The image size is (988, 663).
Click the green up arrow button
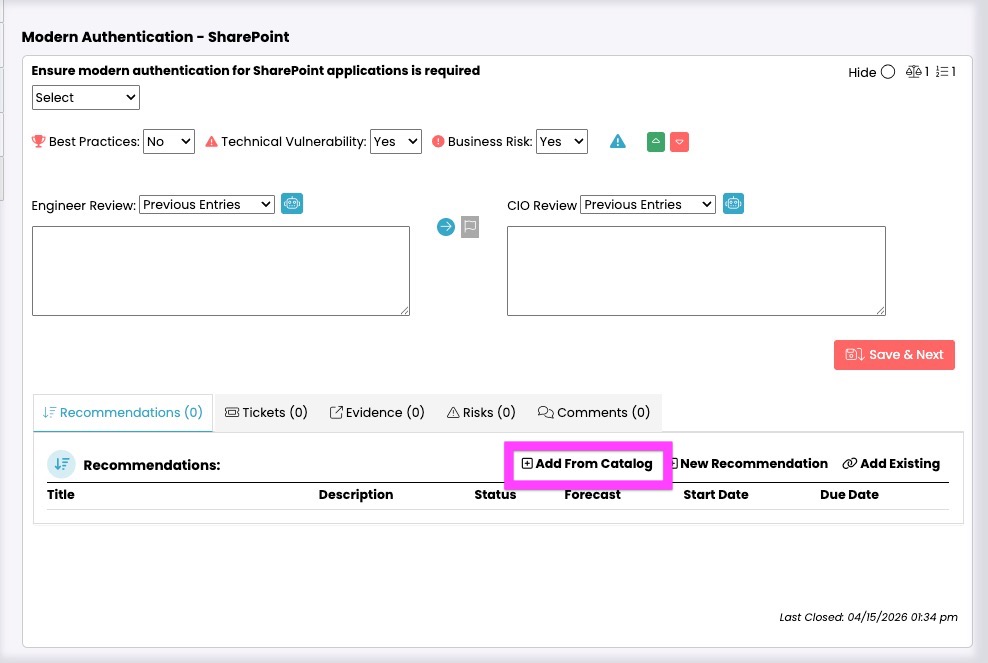click(x=656, y=142)
